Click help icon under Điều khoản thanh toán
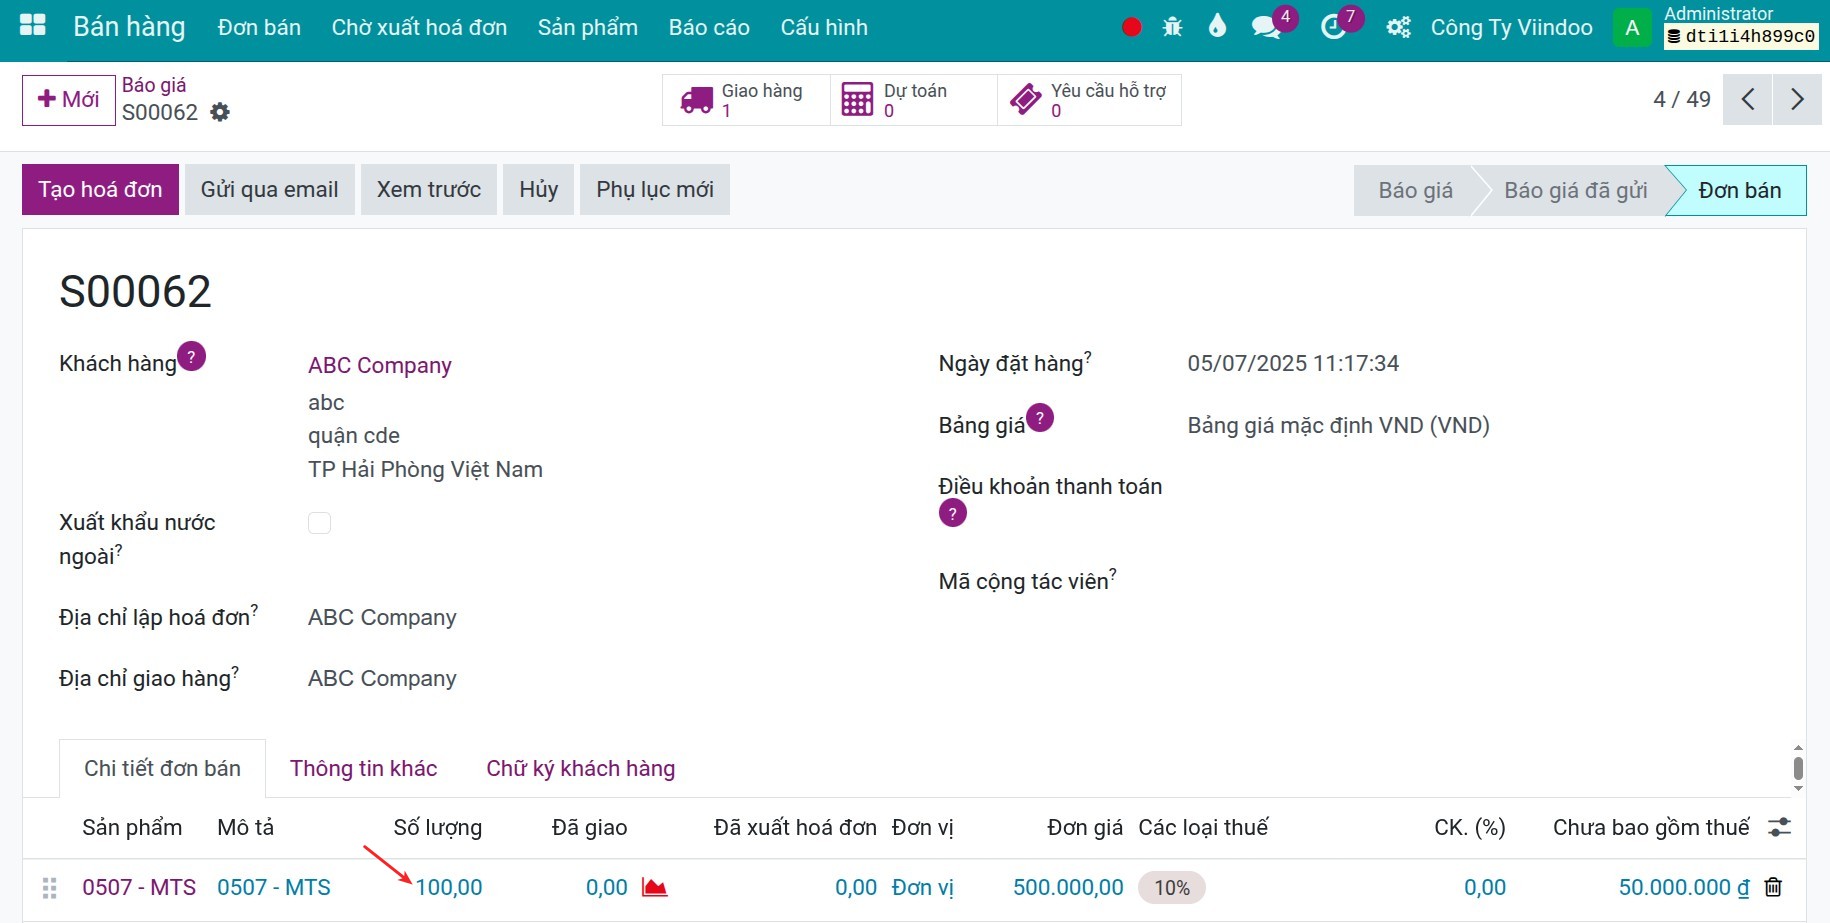 (952, 513)
